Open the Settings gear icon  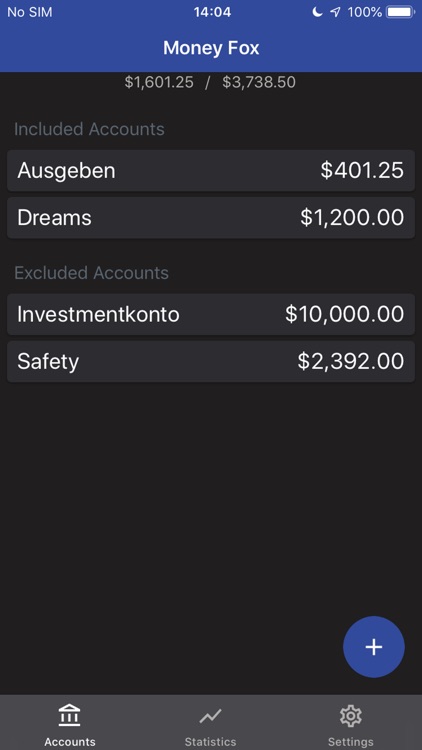pyautogui.click(x=351, y=716)
